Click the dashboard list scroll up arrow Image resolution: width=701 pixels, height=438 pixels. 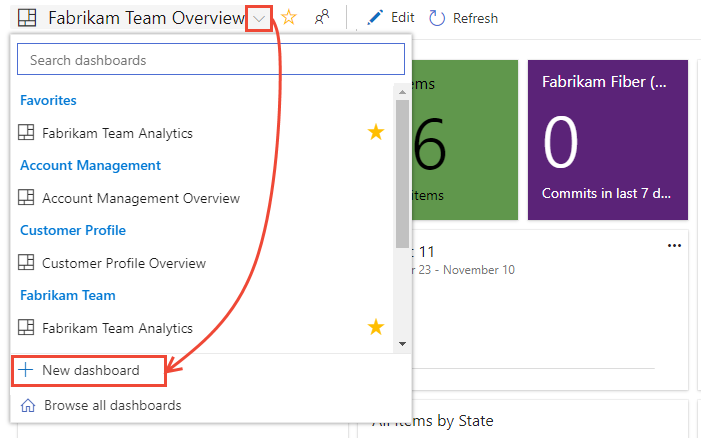(402, 92)
